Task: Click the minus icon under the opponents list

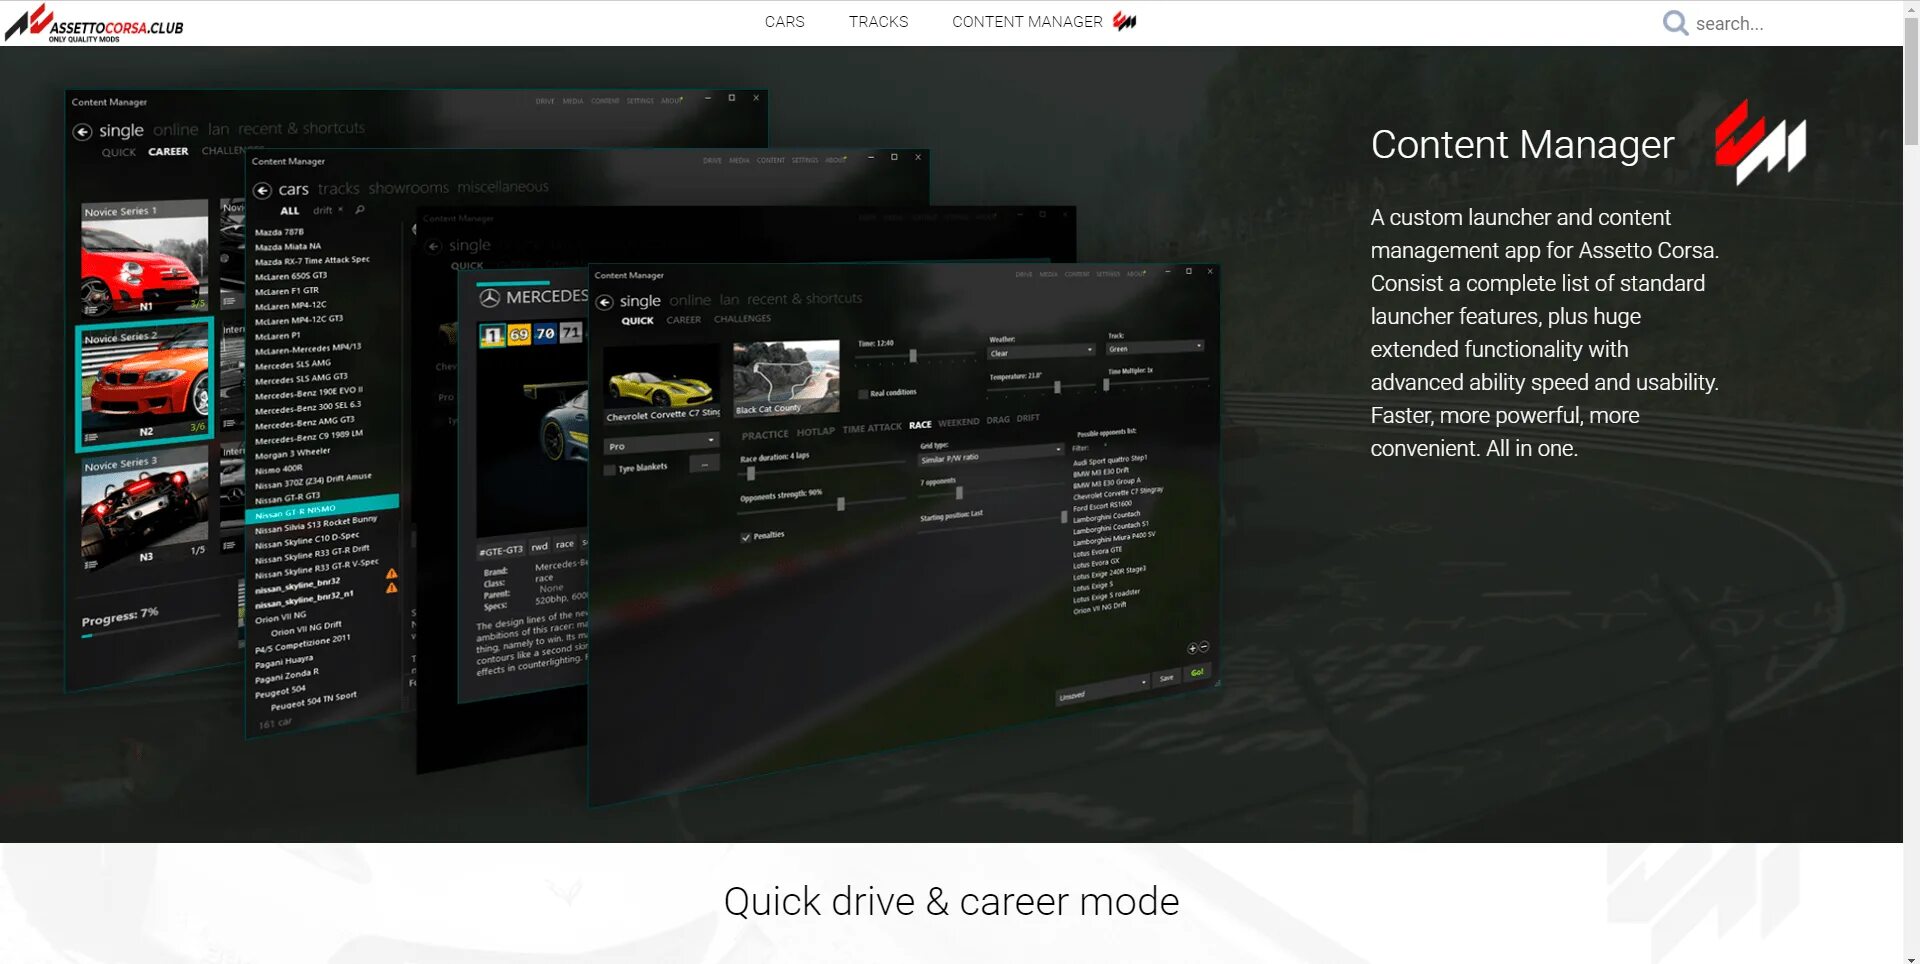Action: 1204,647
